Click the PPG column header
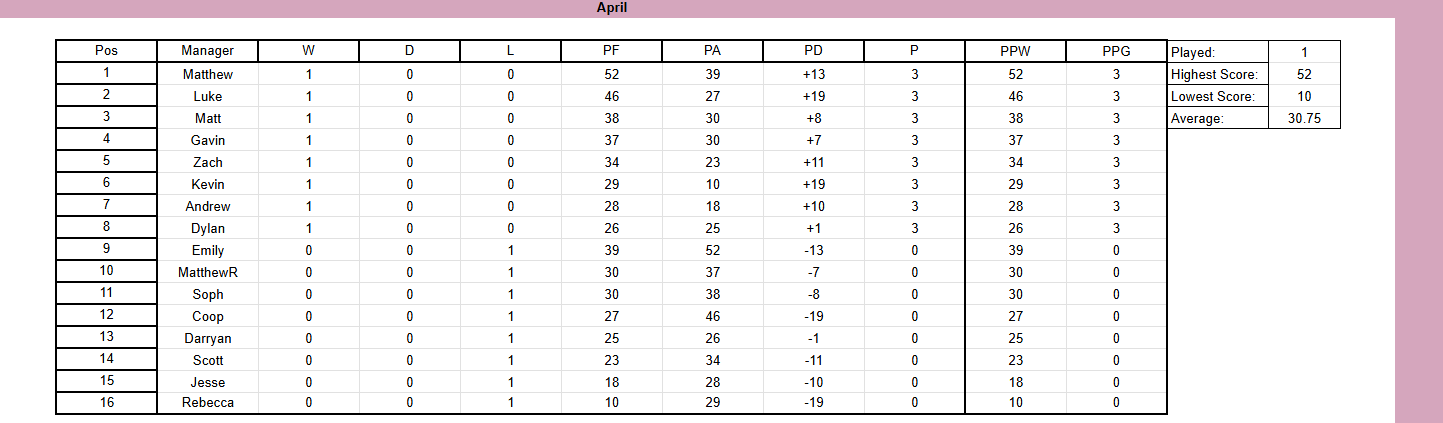This screenshot has width=1443, height=423. tap(1116, 51)
